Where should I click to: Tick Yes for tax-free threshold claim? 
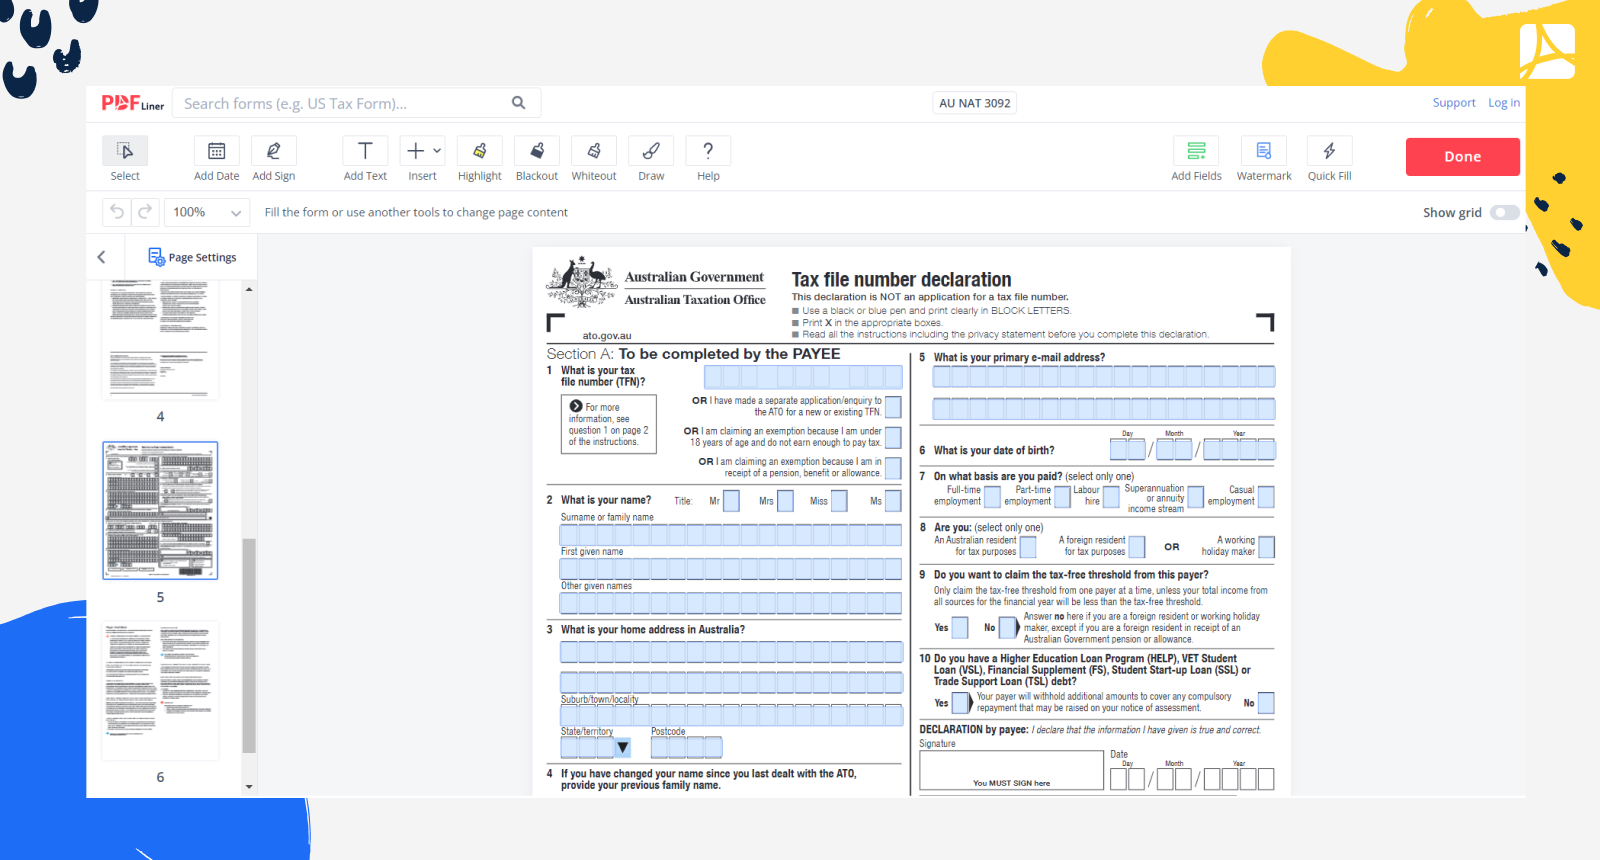[960, 628]
